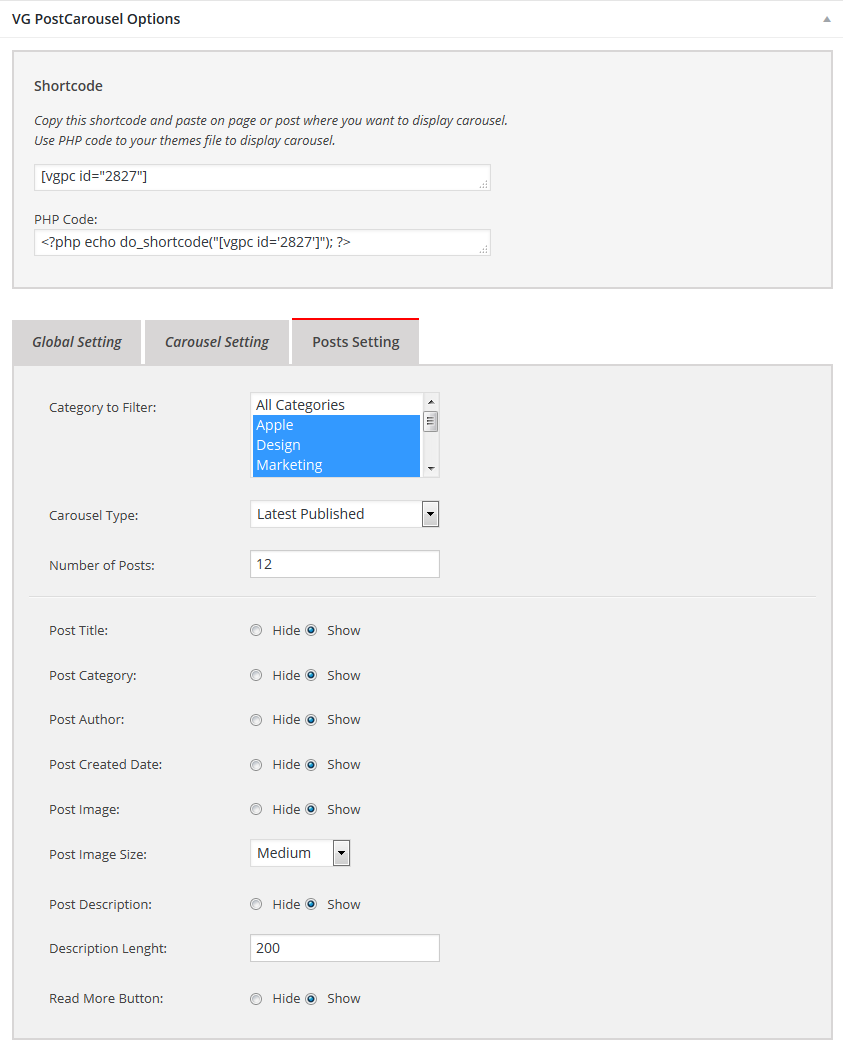Select Hide for Post Title

pyautogui.click(x=256, y=630)
